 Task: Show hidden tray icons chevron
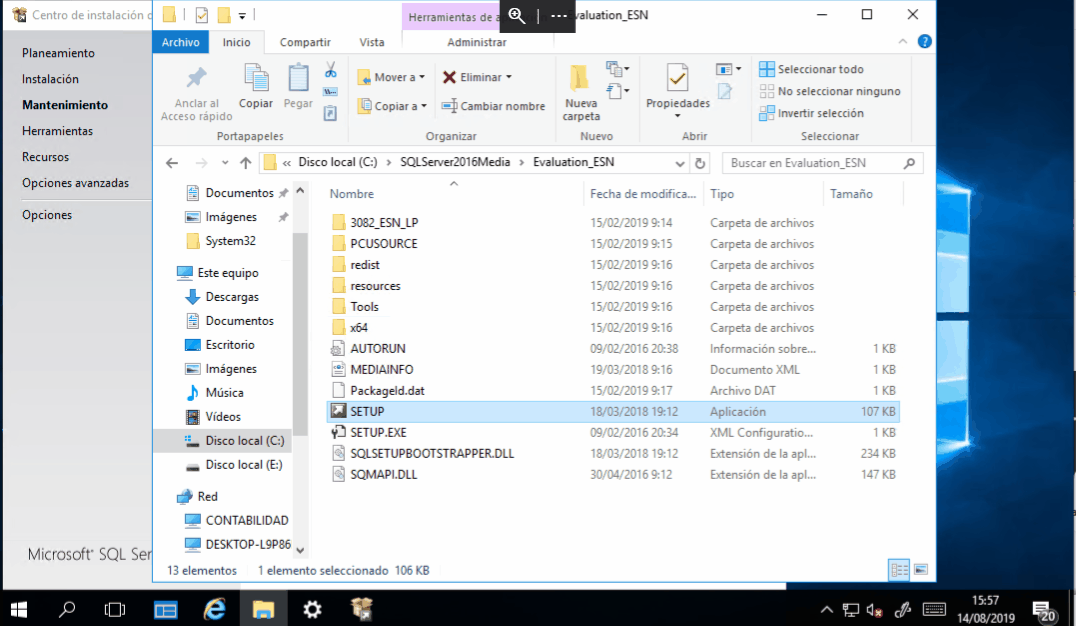tap(827, 610)
